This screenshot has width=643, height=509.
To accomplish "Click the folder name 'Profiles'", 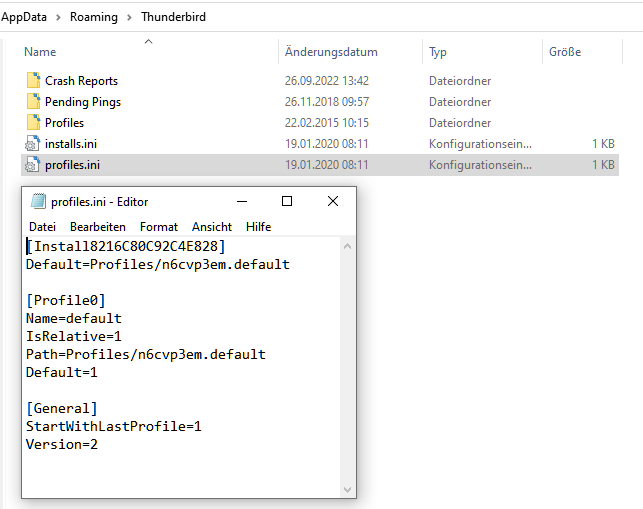I will (64, 123).
